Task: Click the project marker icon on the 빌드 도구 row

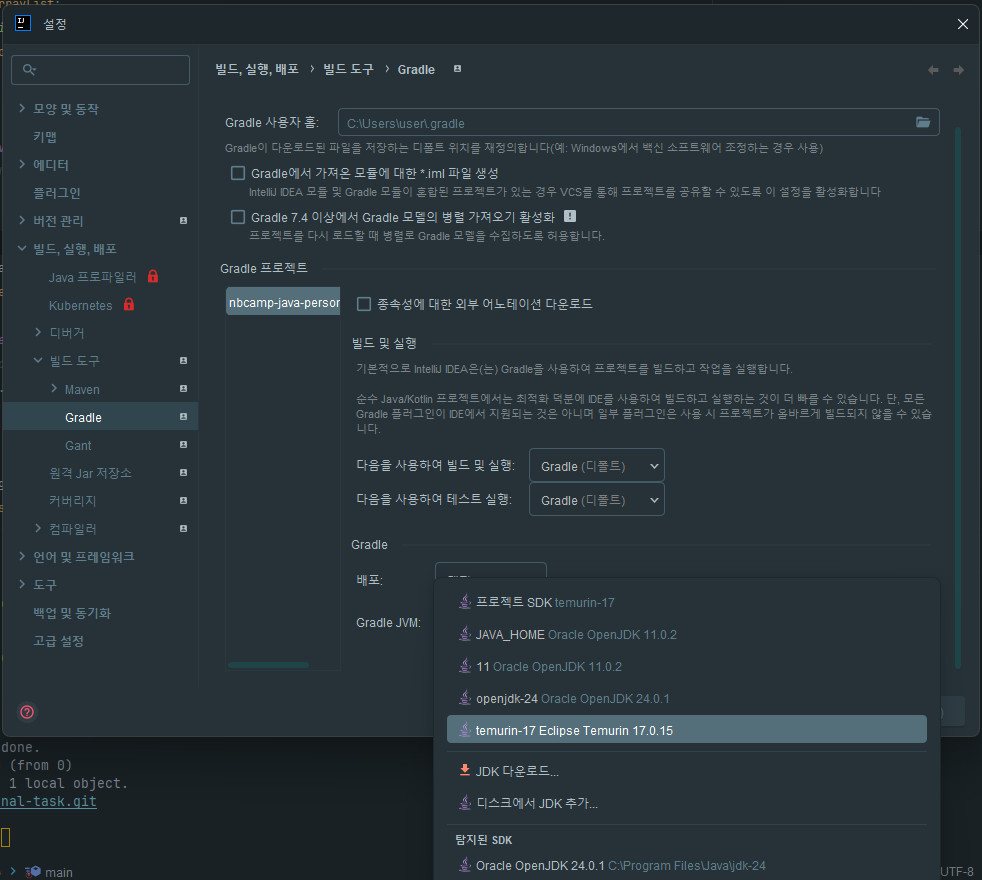Action: (x=183, y=361)
